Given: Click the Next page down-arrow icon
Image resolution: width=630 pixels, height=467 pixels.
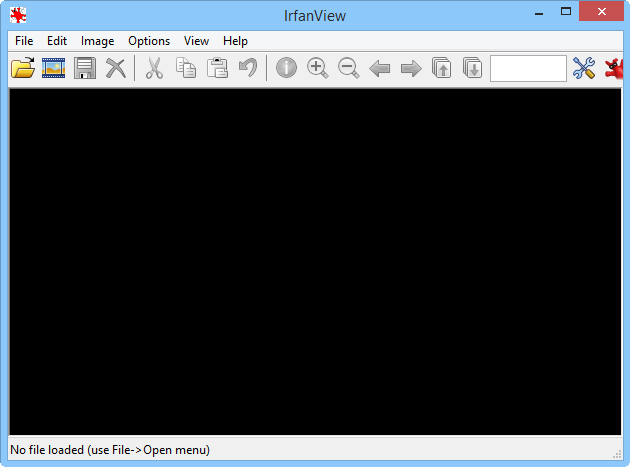Looking at the screenshot, I should 472,68.
